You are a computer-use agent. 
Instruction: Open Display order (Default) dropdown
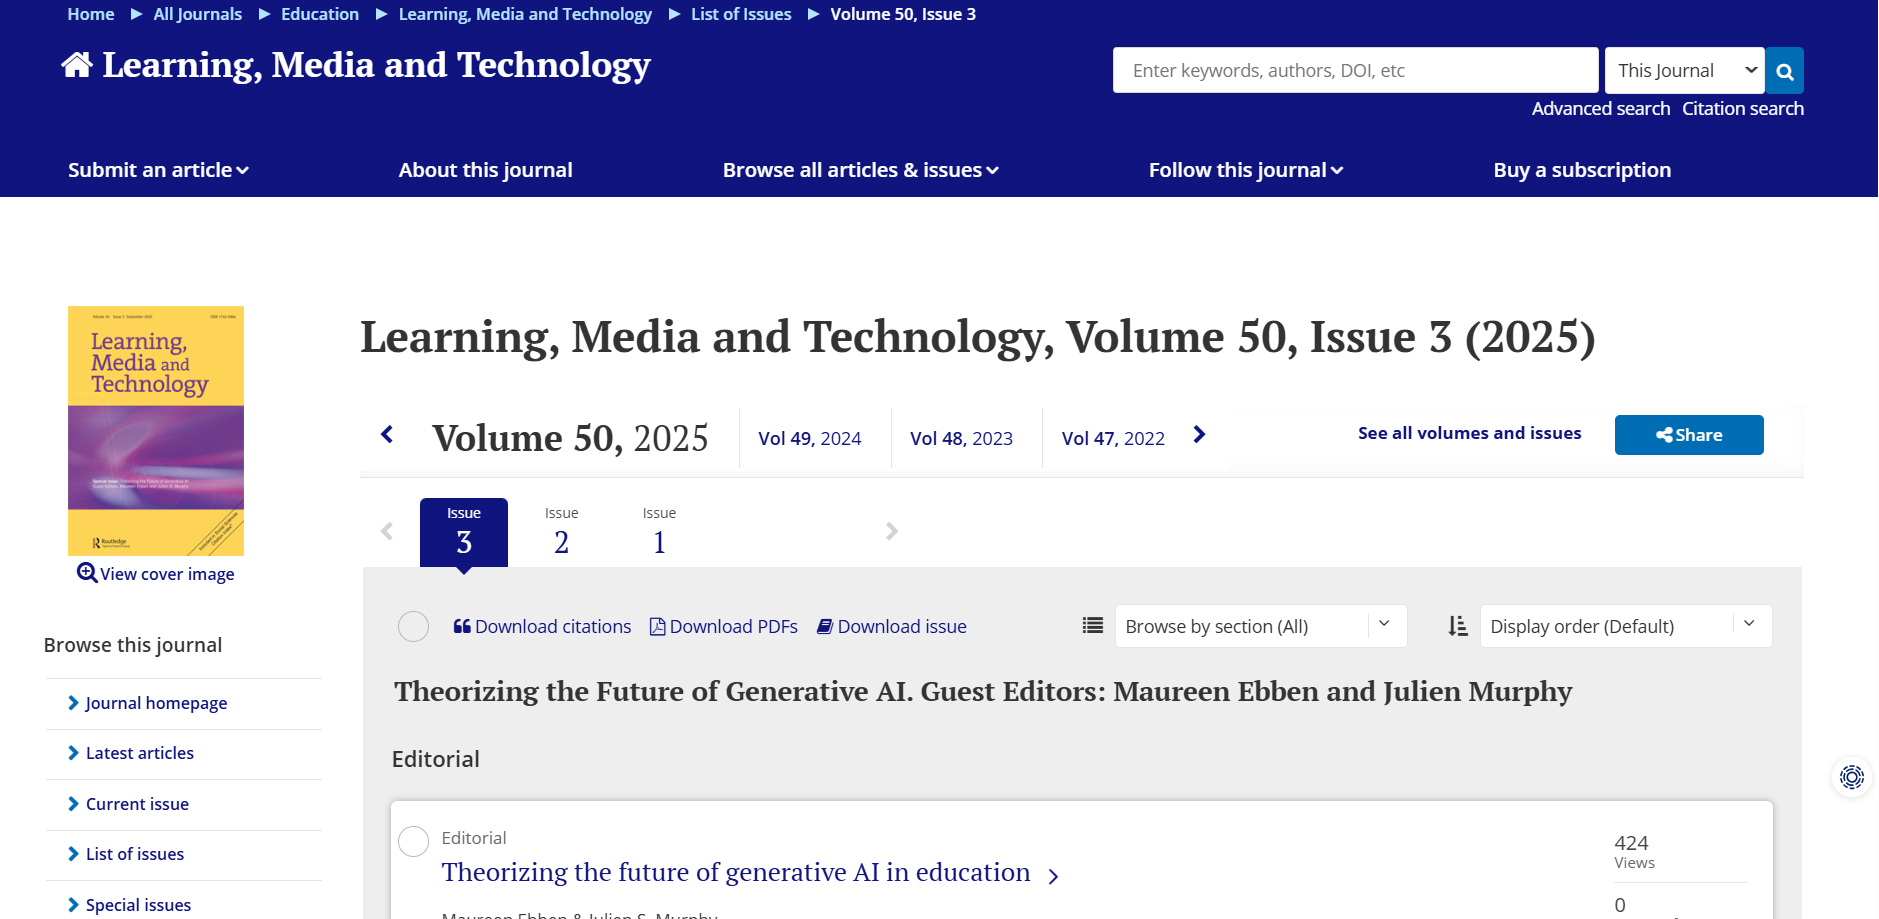[x=1625, y=626]
